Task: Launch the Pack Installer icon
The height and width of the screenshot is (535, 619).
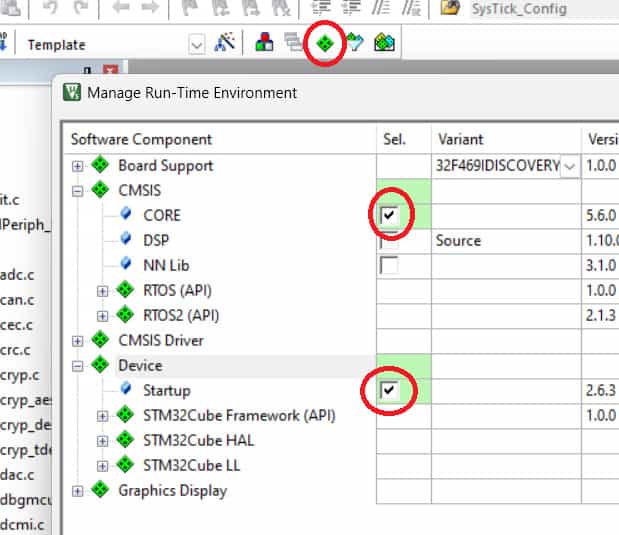Action: click(384, 43)
